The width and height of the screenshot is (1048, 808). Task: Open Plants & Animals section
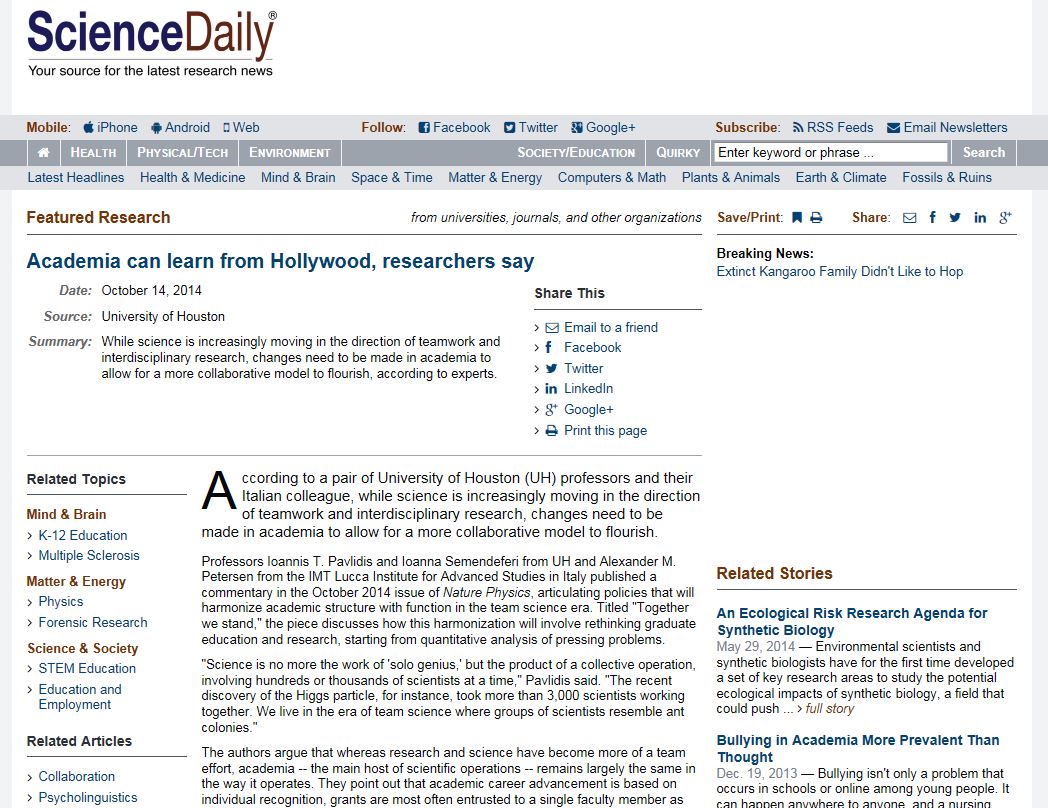click(731, 178)
